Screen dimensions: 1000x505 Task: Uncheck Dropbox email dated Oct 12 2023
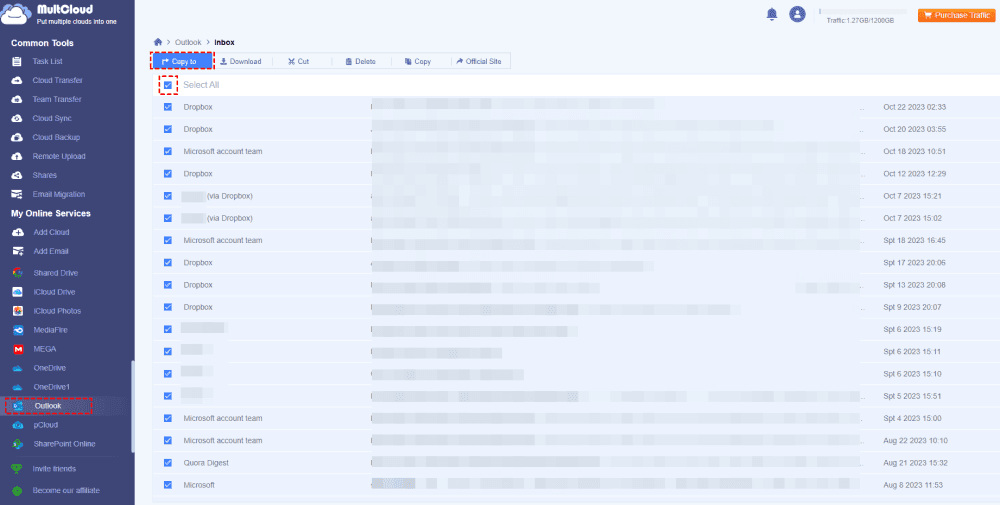tap(168, 173)
